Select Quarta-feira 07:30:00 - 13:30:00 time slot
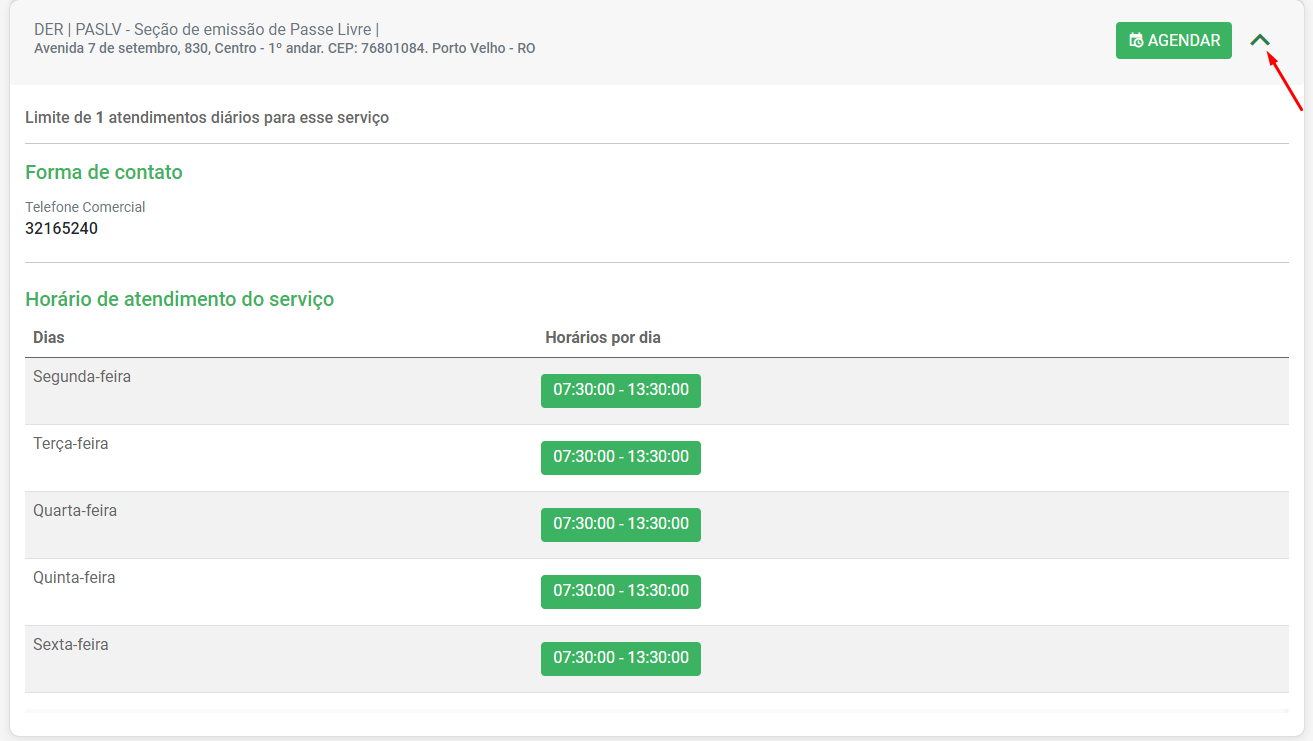Image resolution: width=1313 pixels, height=741 pixels. 621,525
